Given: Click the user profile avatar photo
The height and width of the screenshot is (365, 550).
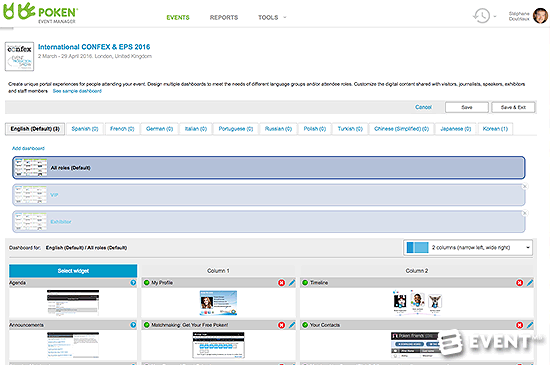Looking at the screenshot, I should pos(540,16).
